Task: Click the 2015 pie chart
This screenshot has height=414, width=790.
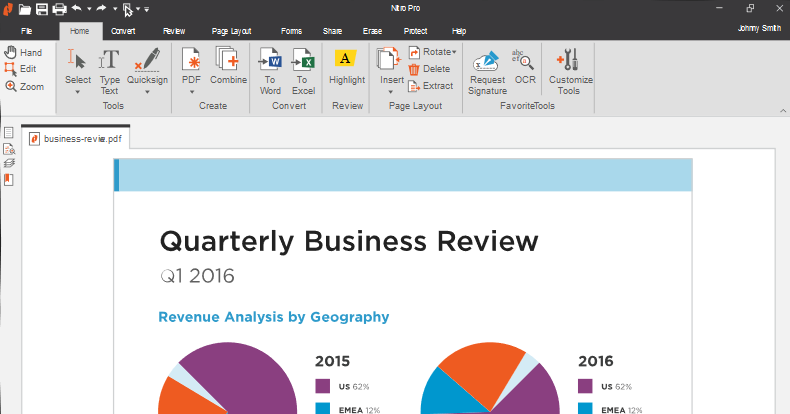Action: tap(228, 378)
